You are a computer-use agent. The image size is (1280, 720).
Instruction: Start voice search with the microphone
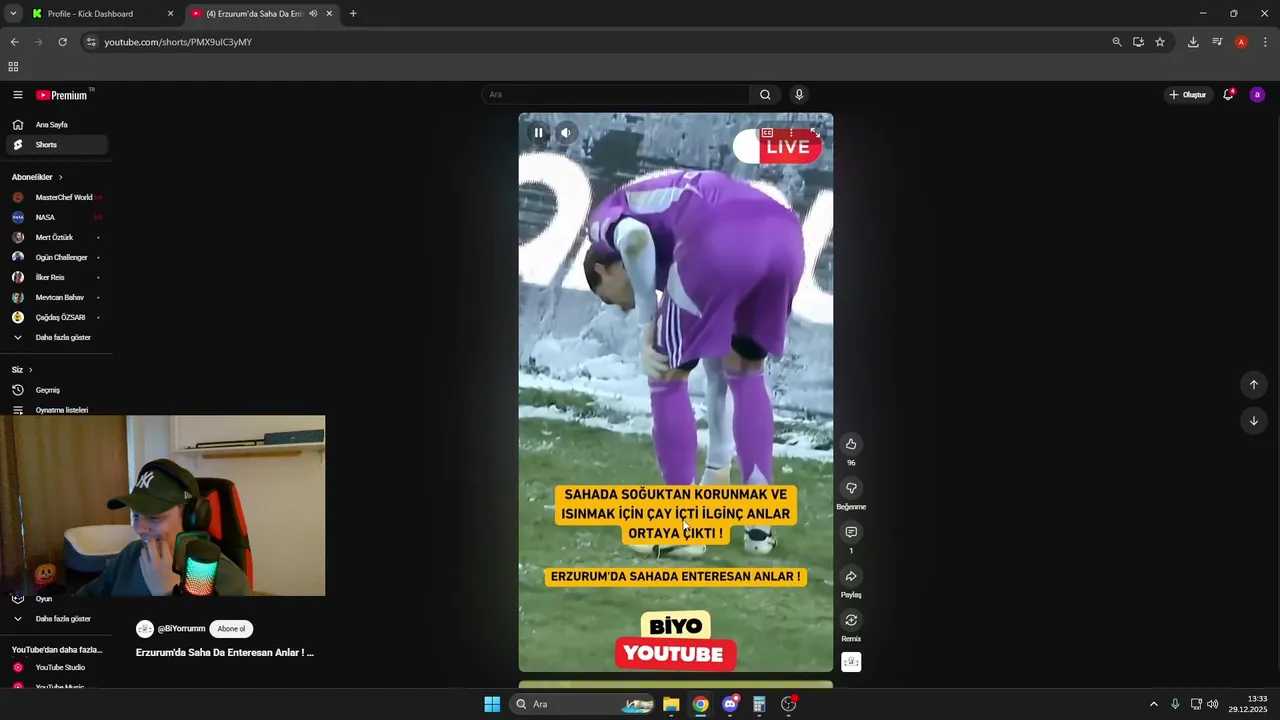point(798,95)
